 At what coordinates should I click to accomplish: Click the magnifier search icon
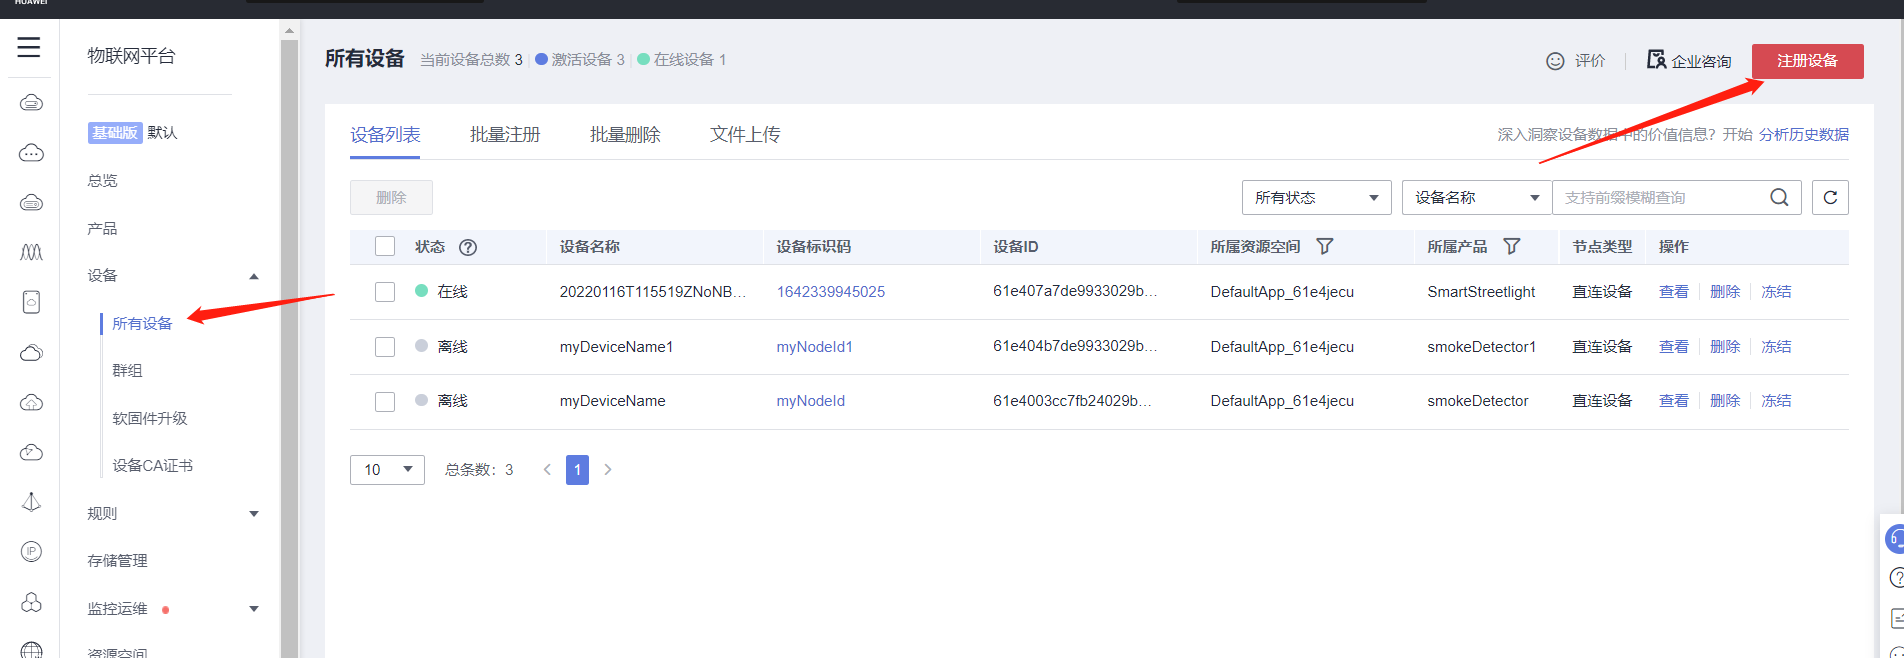click(1779, 197)
